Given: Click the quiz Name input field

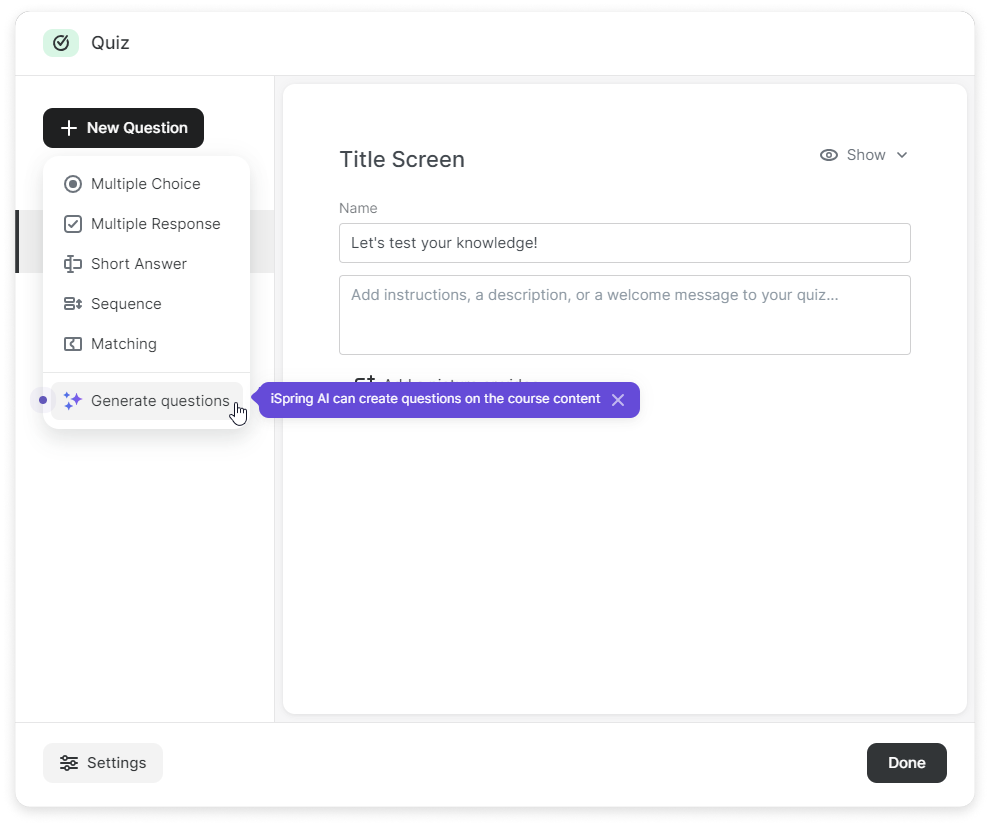Looking at the screenshot, I should (x=624, y=243).
